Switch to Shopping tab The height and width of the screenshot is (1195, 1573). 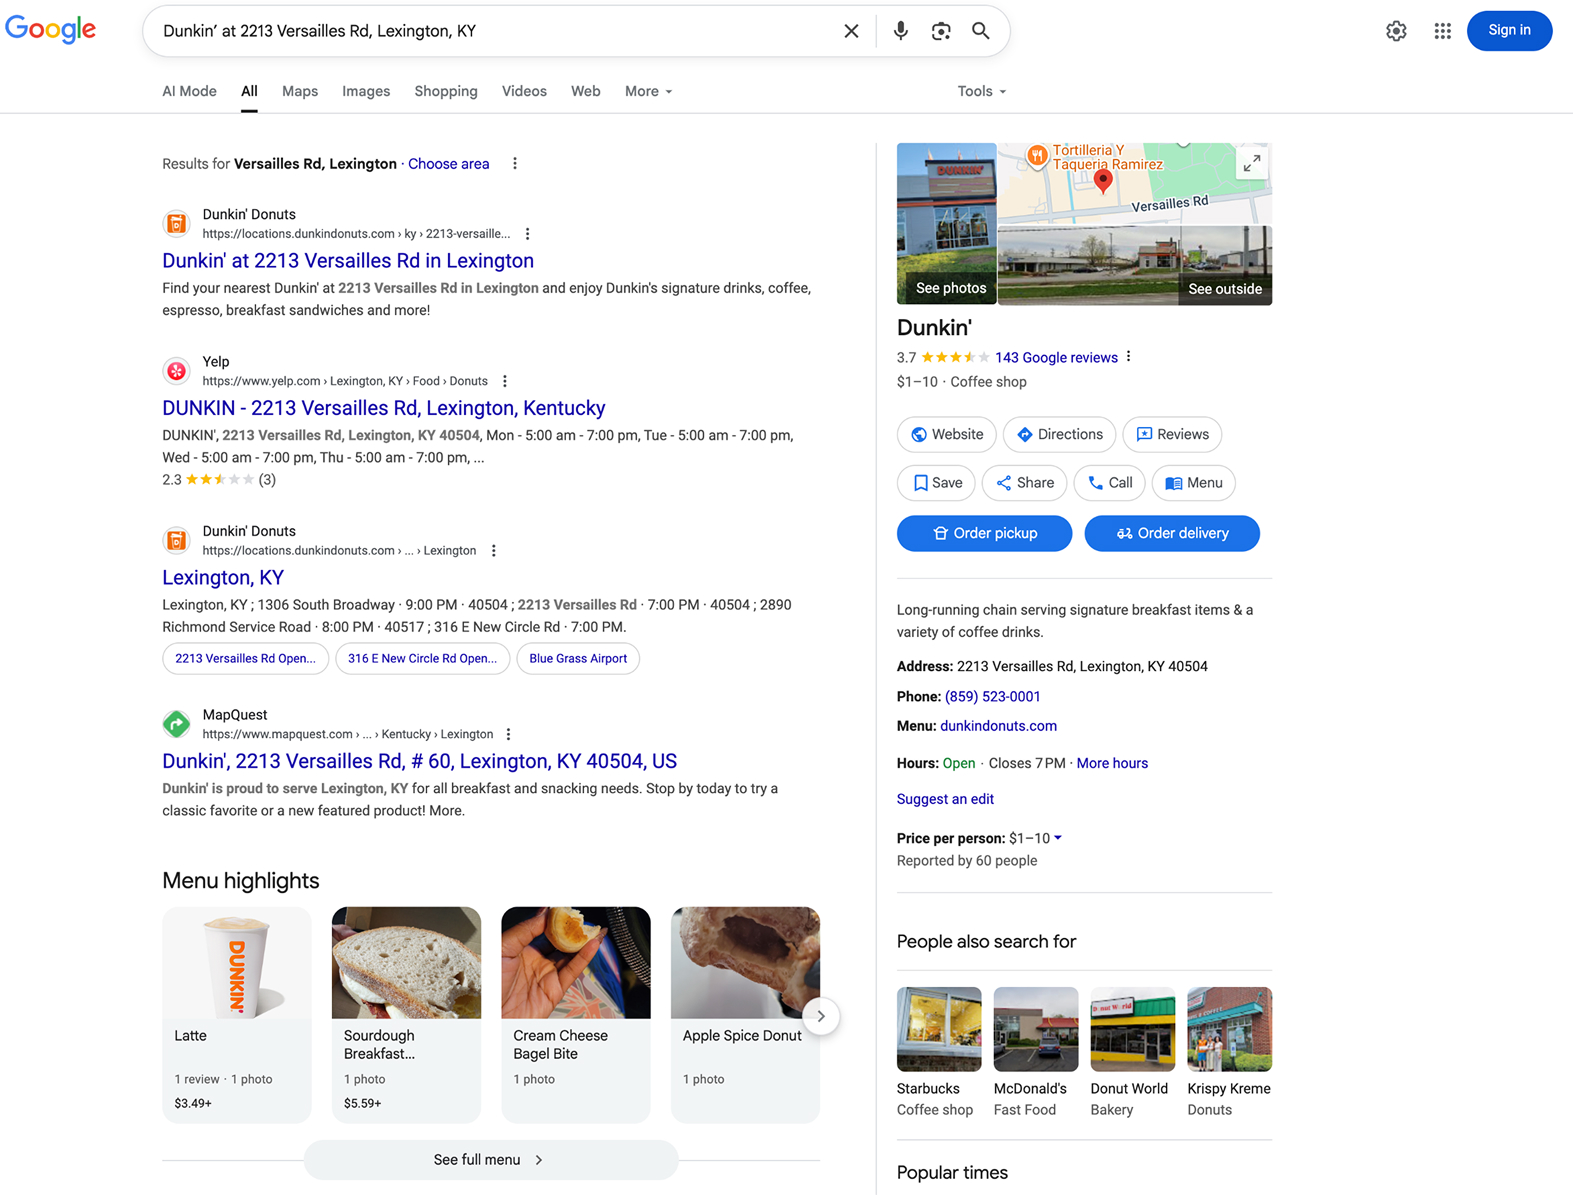(x=446, y=91)
